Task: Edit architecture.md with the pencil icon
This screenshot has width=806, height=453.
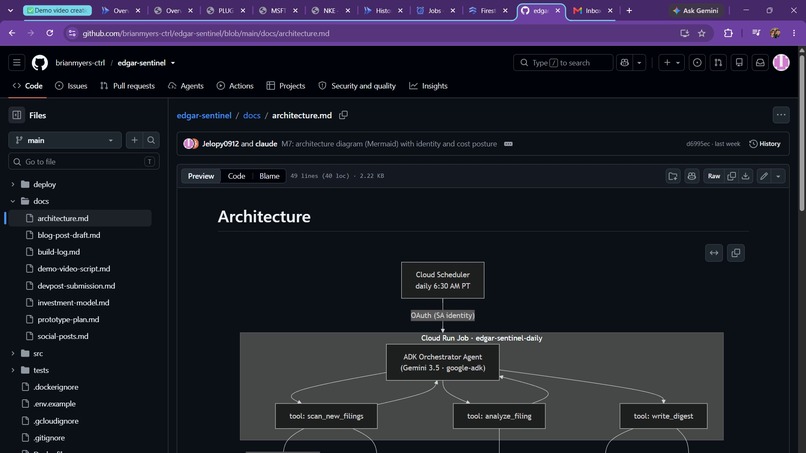Action: click(x=764, y=176)
